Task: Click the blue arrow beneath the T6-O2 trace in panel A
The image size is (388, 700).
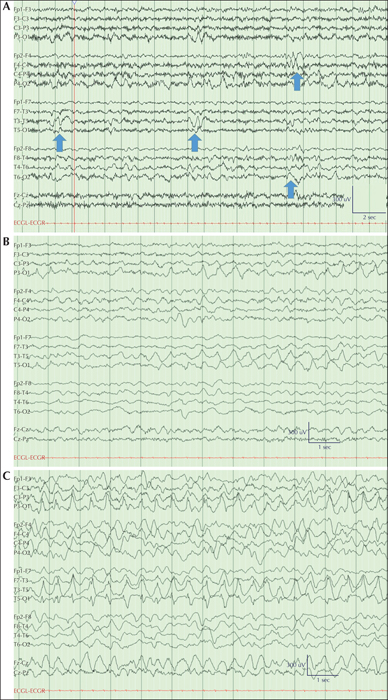Action: coord(291,189)
